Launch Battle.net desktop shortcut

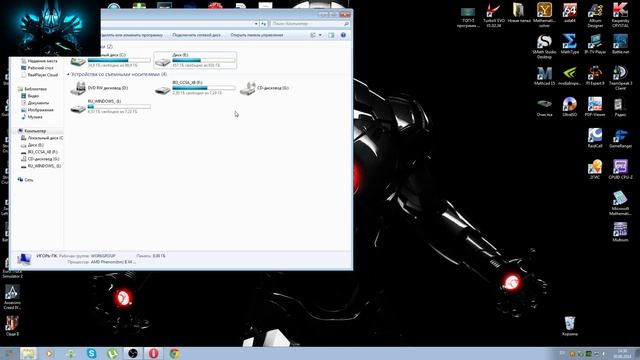(x=620, y=44)
